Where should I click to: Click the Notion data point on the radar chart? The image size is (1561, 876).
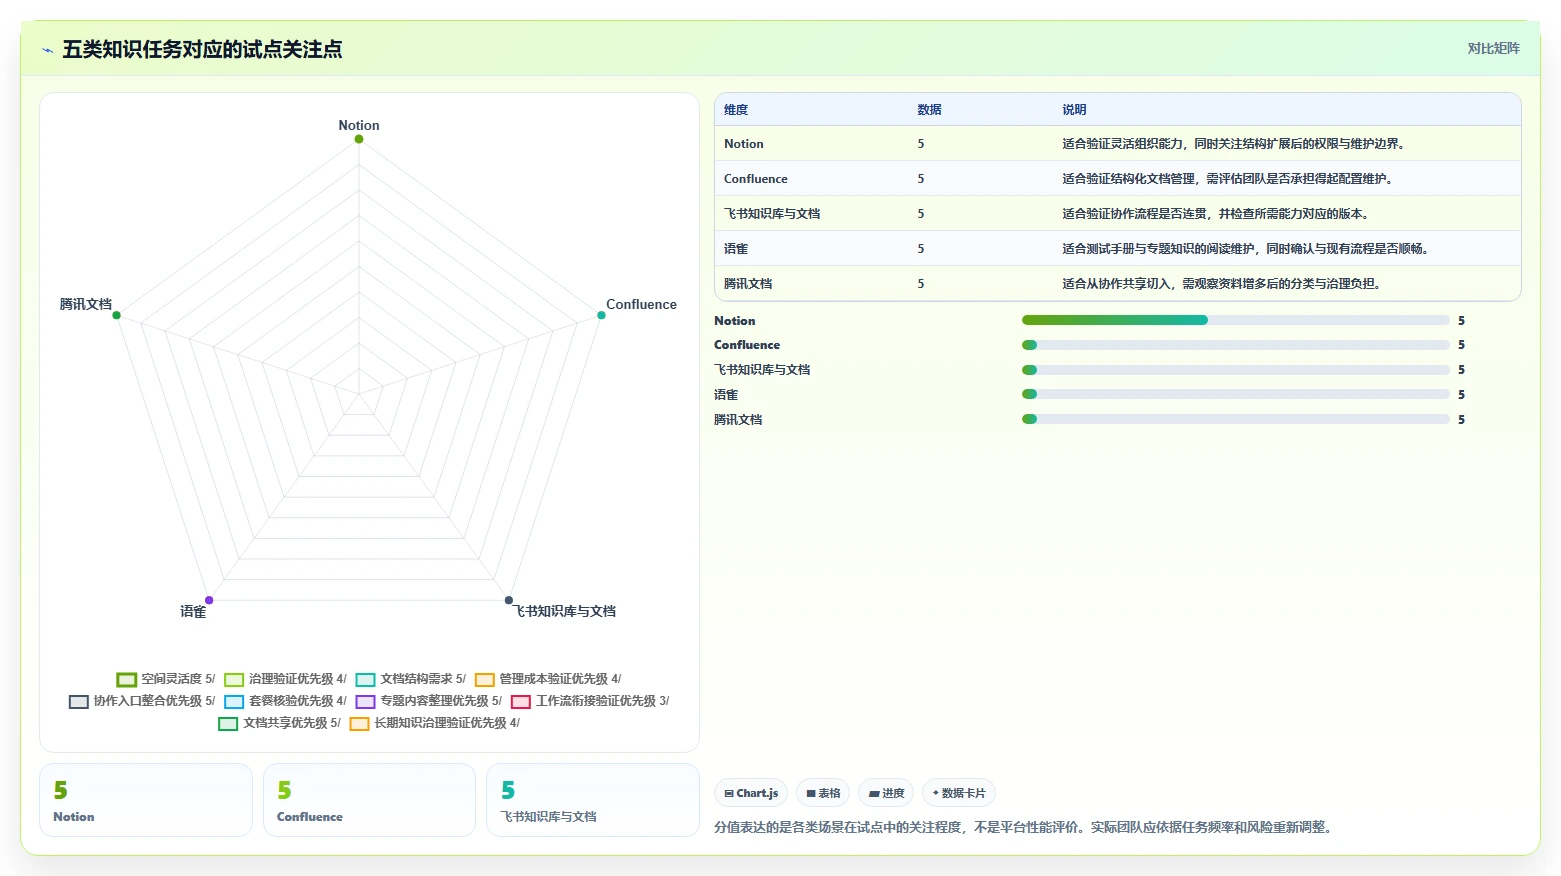click(x=359, y=139)
